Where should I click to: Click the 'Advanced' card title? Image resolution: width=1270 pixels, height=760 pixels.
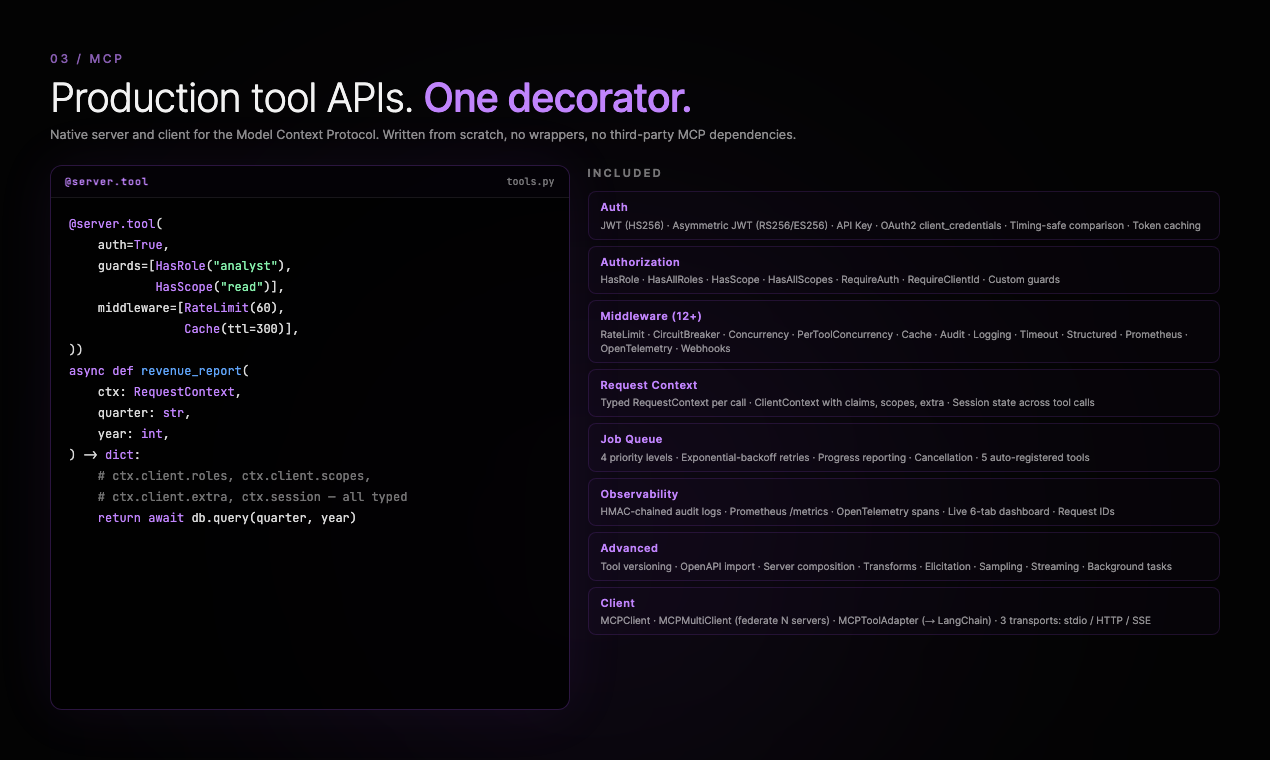tap(629, 548)
